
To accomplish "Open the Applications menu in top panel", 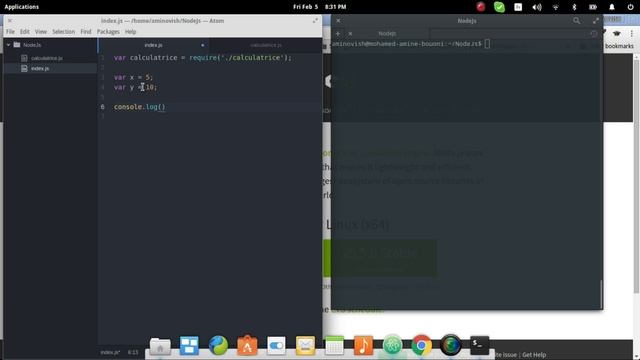I will pyautogui.click(x=22, y=7).
